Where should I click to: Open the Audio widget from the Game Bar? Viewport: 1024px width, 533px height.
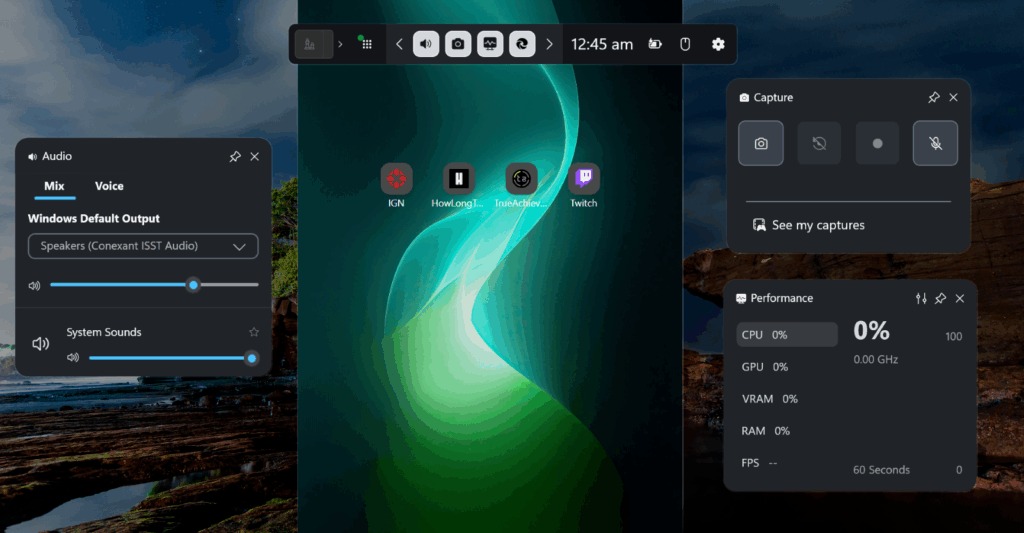426,44
